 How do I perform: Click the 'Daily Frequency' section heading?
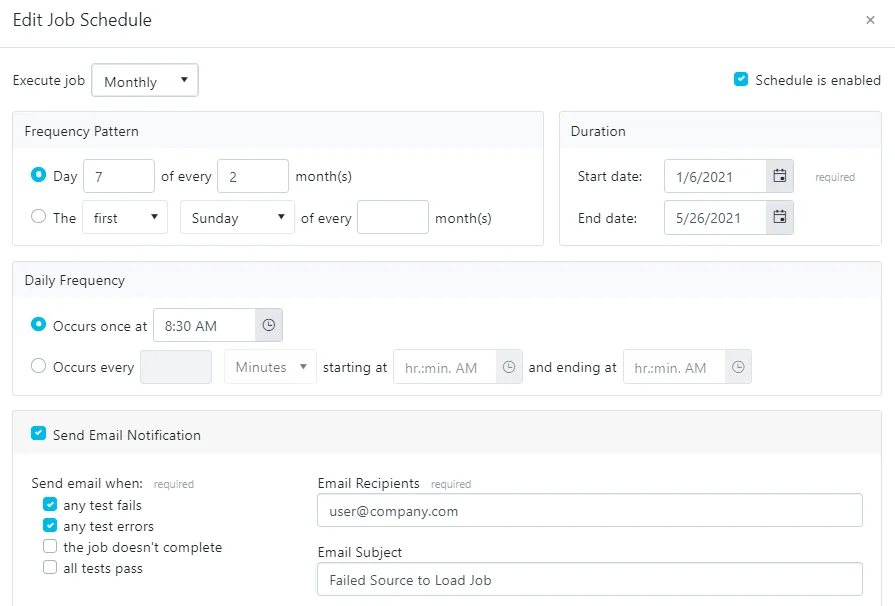click(75, 280)
